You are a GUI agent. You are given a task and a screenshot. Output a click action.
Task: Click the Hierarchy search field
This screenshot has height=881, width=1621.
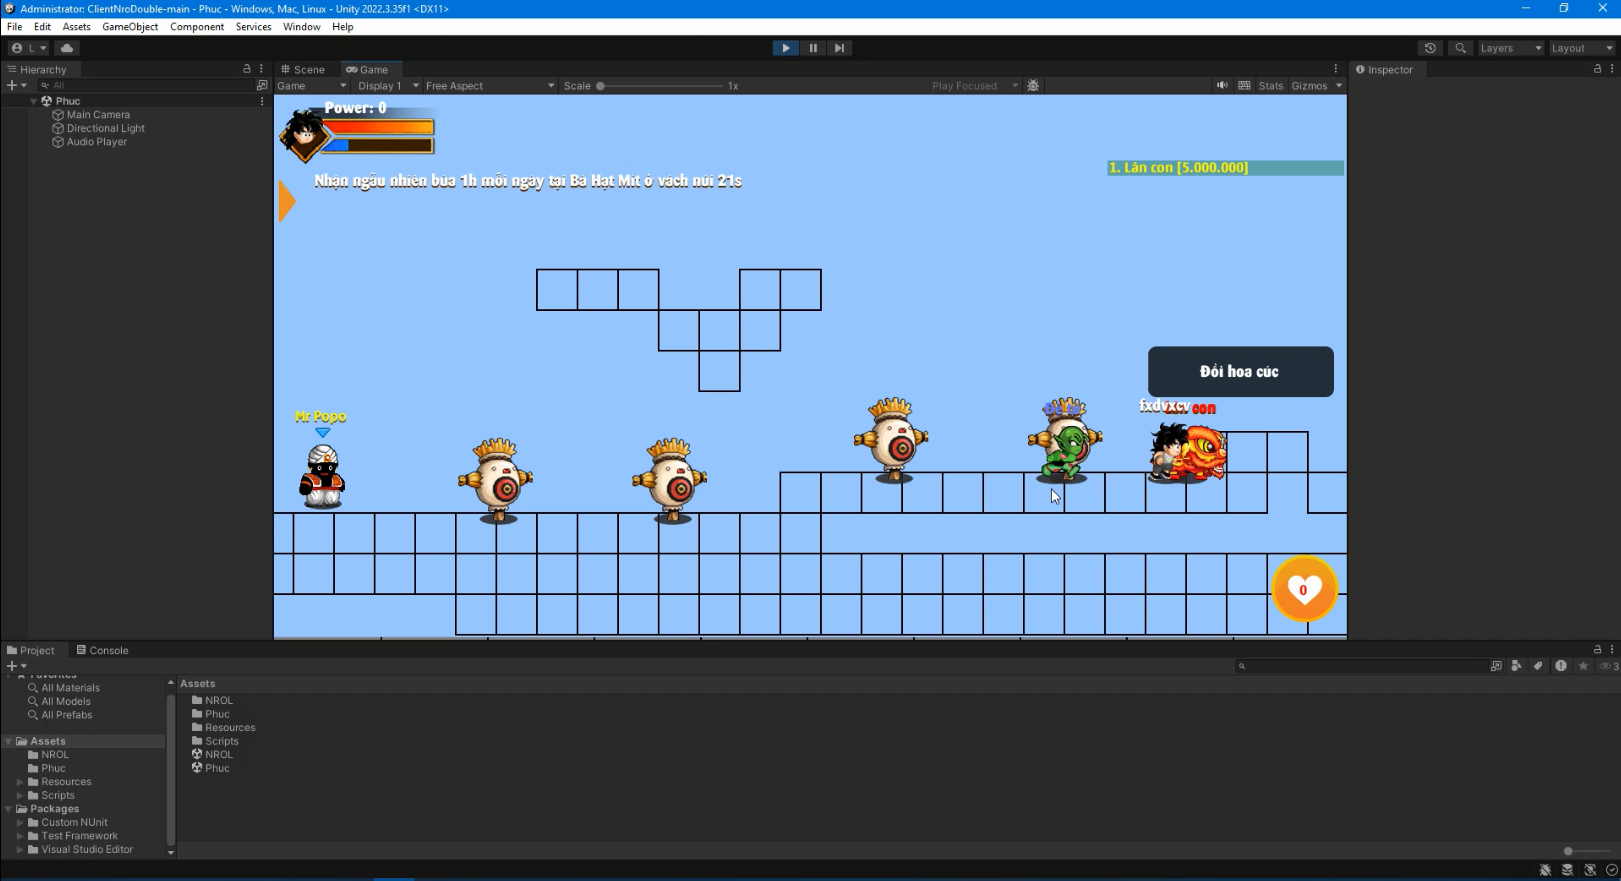145,85
